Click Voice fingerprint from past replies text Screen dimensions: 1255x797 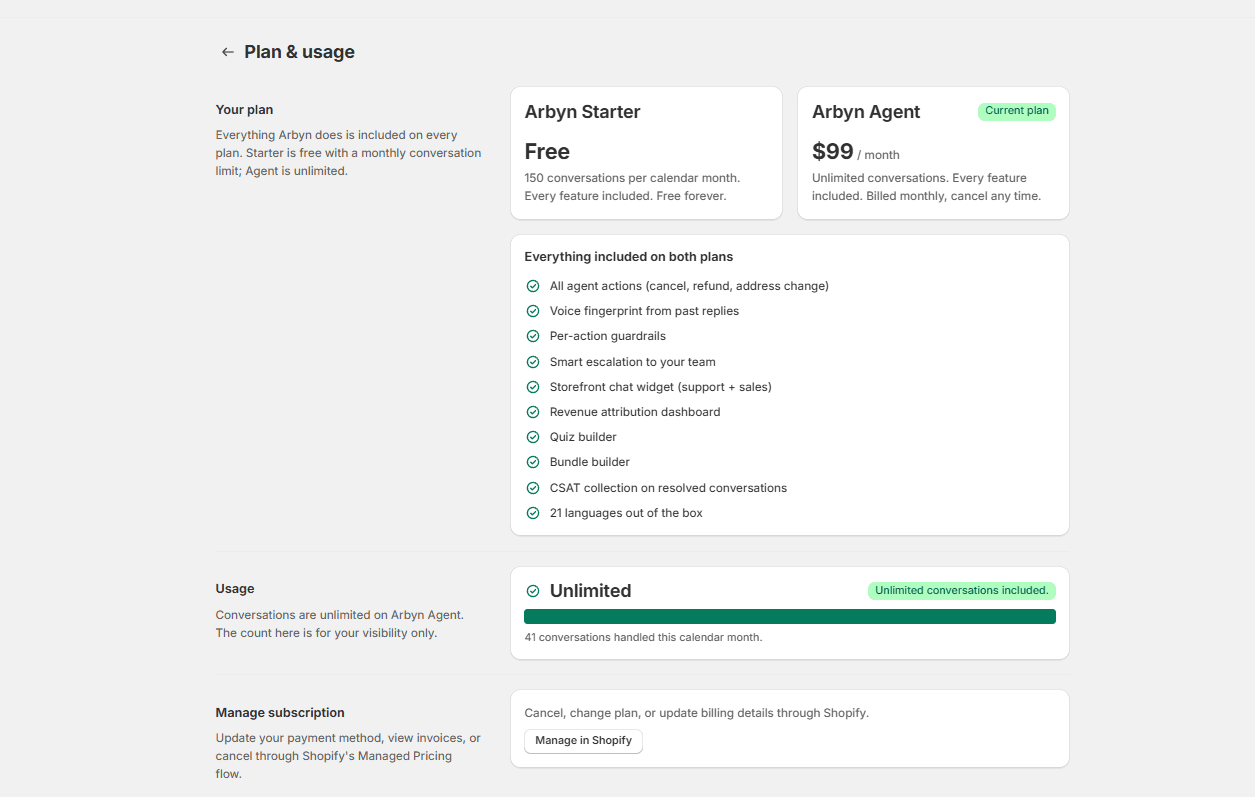[644, 311]
